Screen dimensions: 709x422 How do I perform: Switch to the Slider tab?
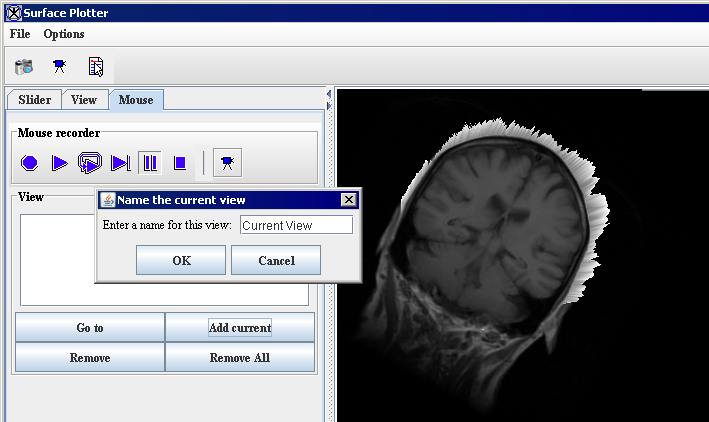point(34,100)
